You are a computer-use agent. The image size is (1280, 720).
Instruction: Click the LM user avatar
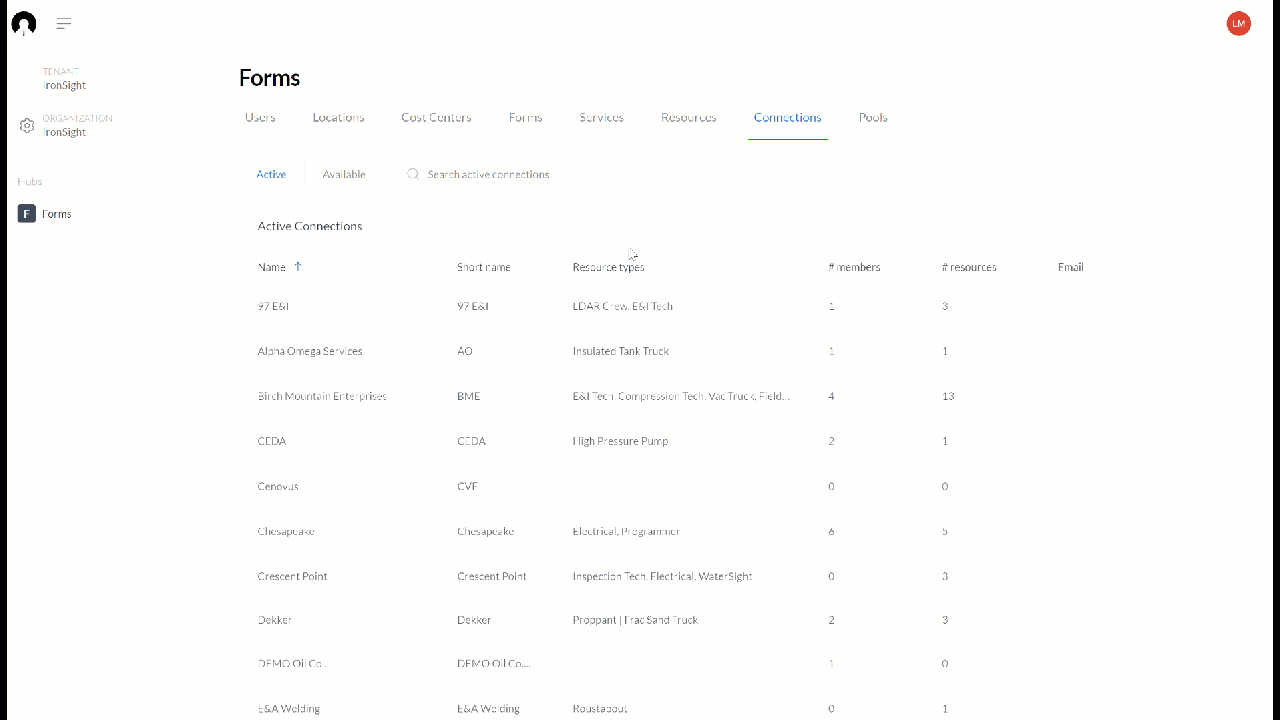(x=1238, y=23)
